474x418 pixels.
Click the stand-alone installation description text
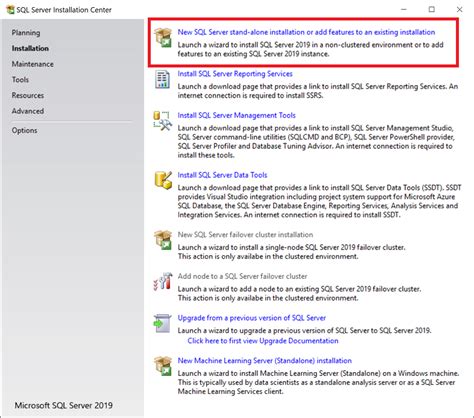[310, 49]
